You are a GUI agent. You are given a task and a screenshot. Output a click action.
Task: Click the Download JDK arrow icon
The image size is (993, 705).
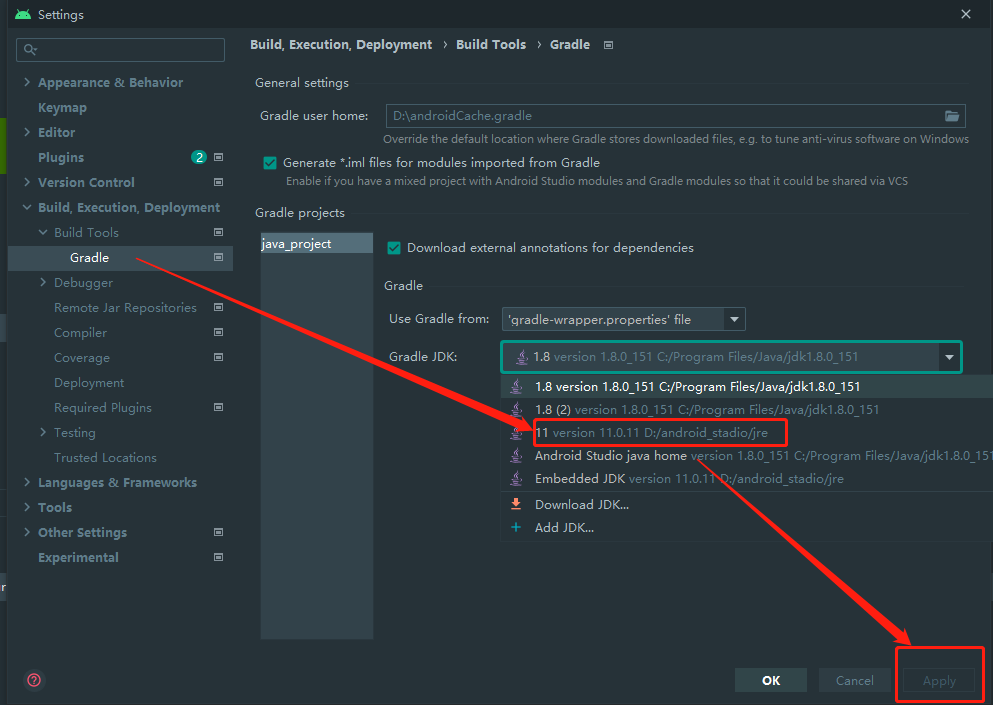[516, 504]
